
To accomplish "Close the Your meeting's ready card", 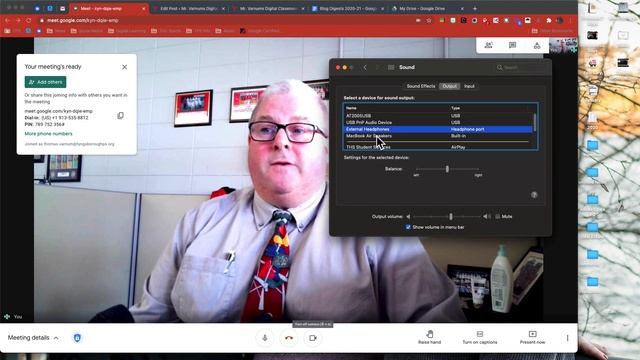I will (x=124, y=67).
